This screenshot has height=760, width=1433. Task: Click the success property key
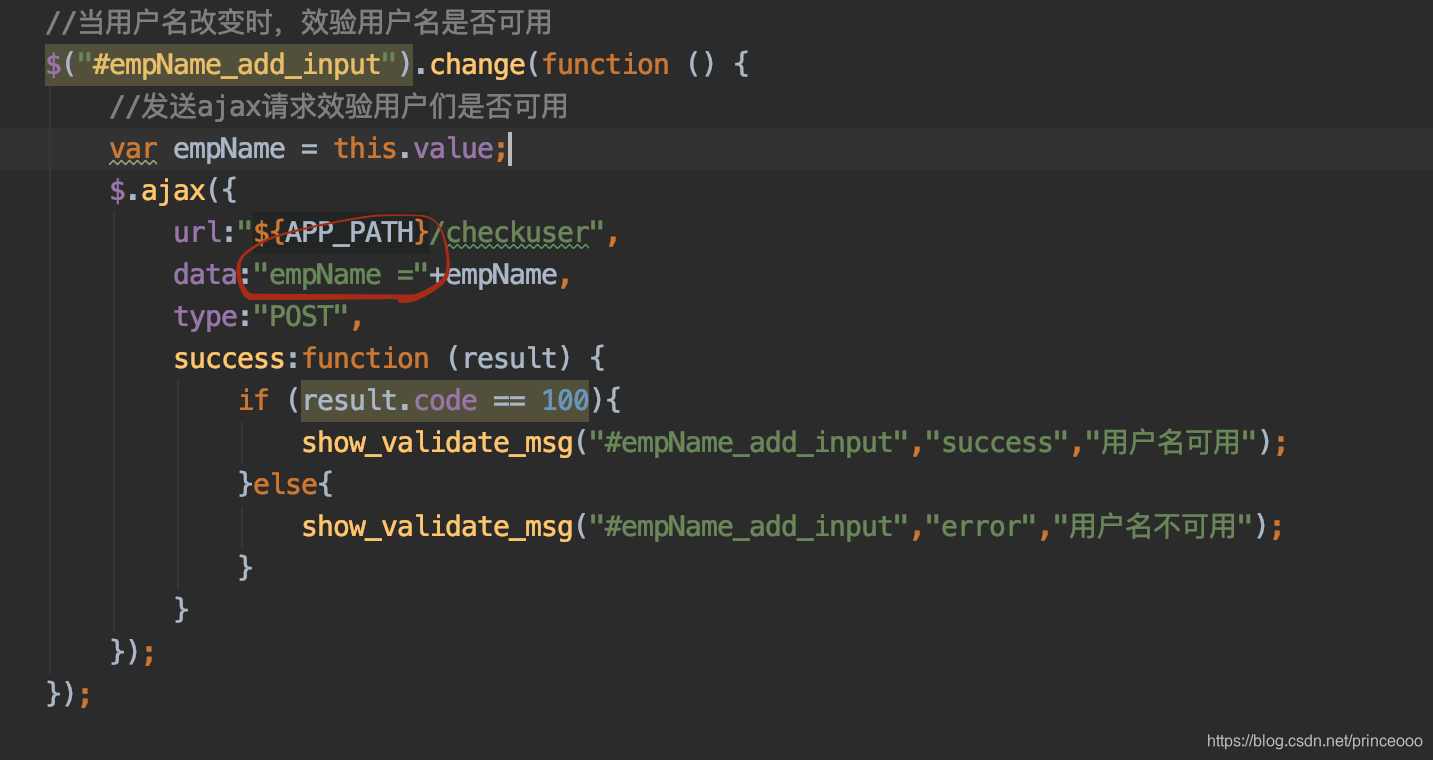coord(229,359)
